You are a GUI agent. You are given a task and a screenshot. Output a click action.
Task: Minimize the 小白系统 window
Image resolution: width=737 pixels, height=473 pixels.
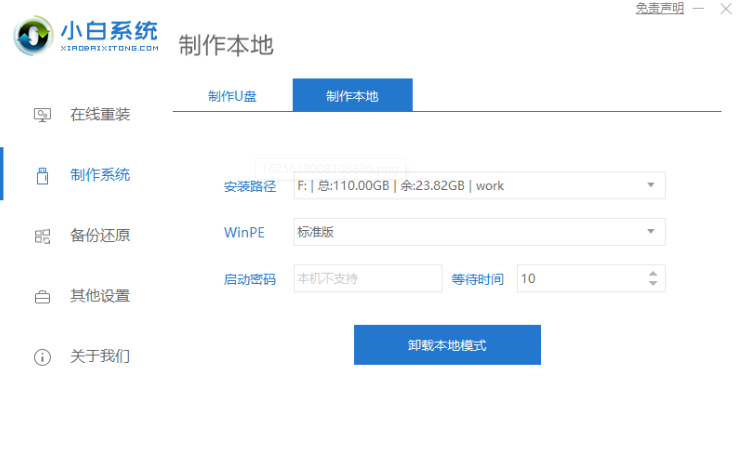[698, 8]
